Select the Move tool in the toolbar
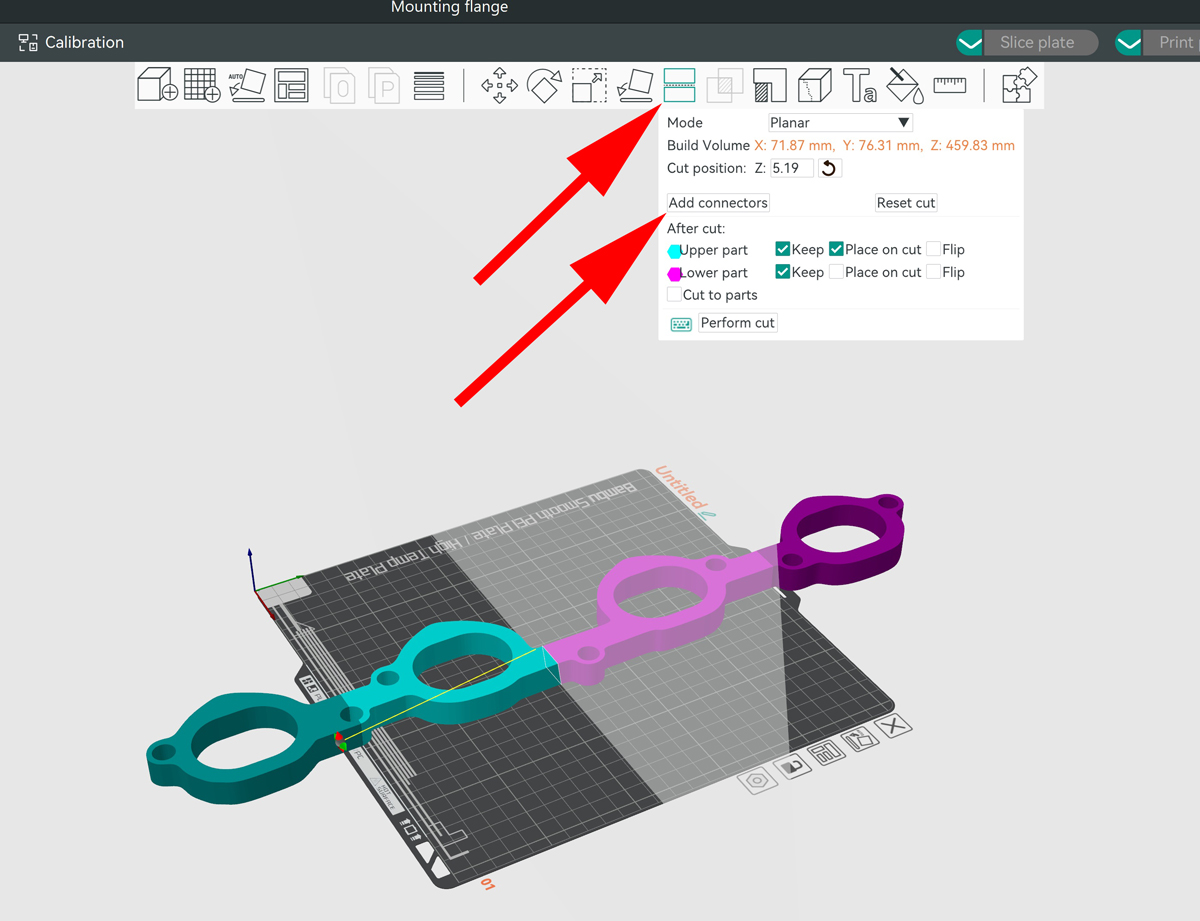1200x921 pixels. [x=499, y=86]
